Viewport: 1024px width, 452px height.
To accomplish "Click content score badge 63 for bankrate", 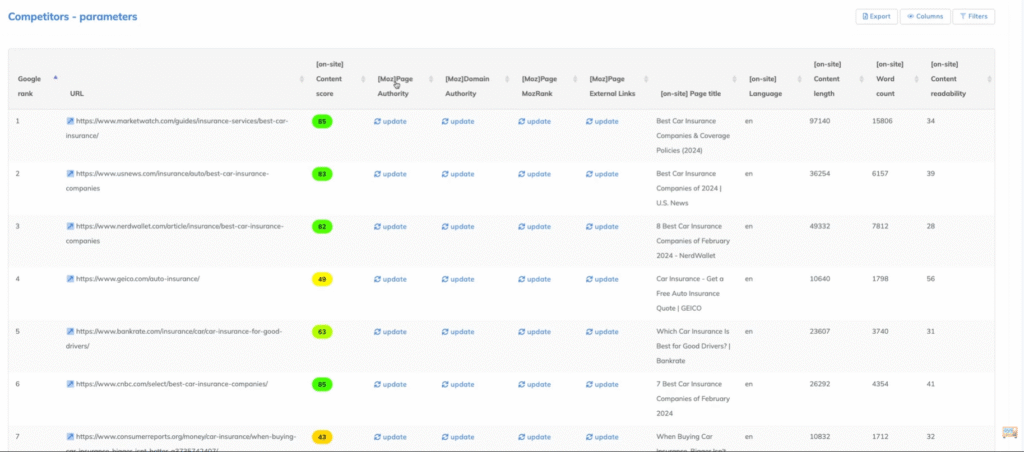I will pyautogui.click(x=322, y=332).
